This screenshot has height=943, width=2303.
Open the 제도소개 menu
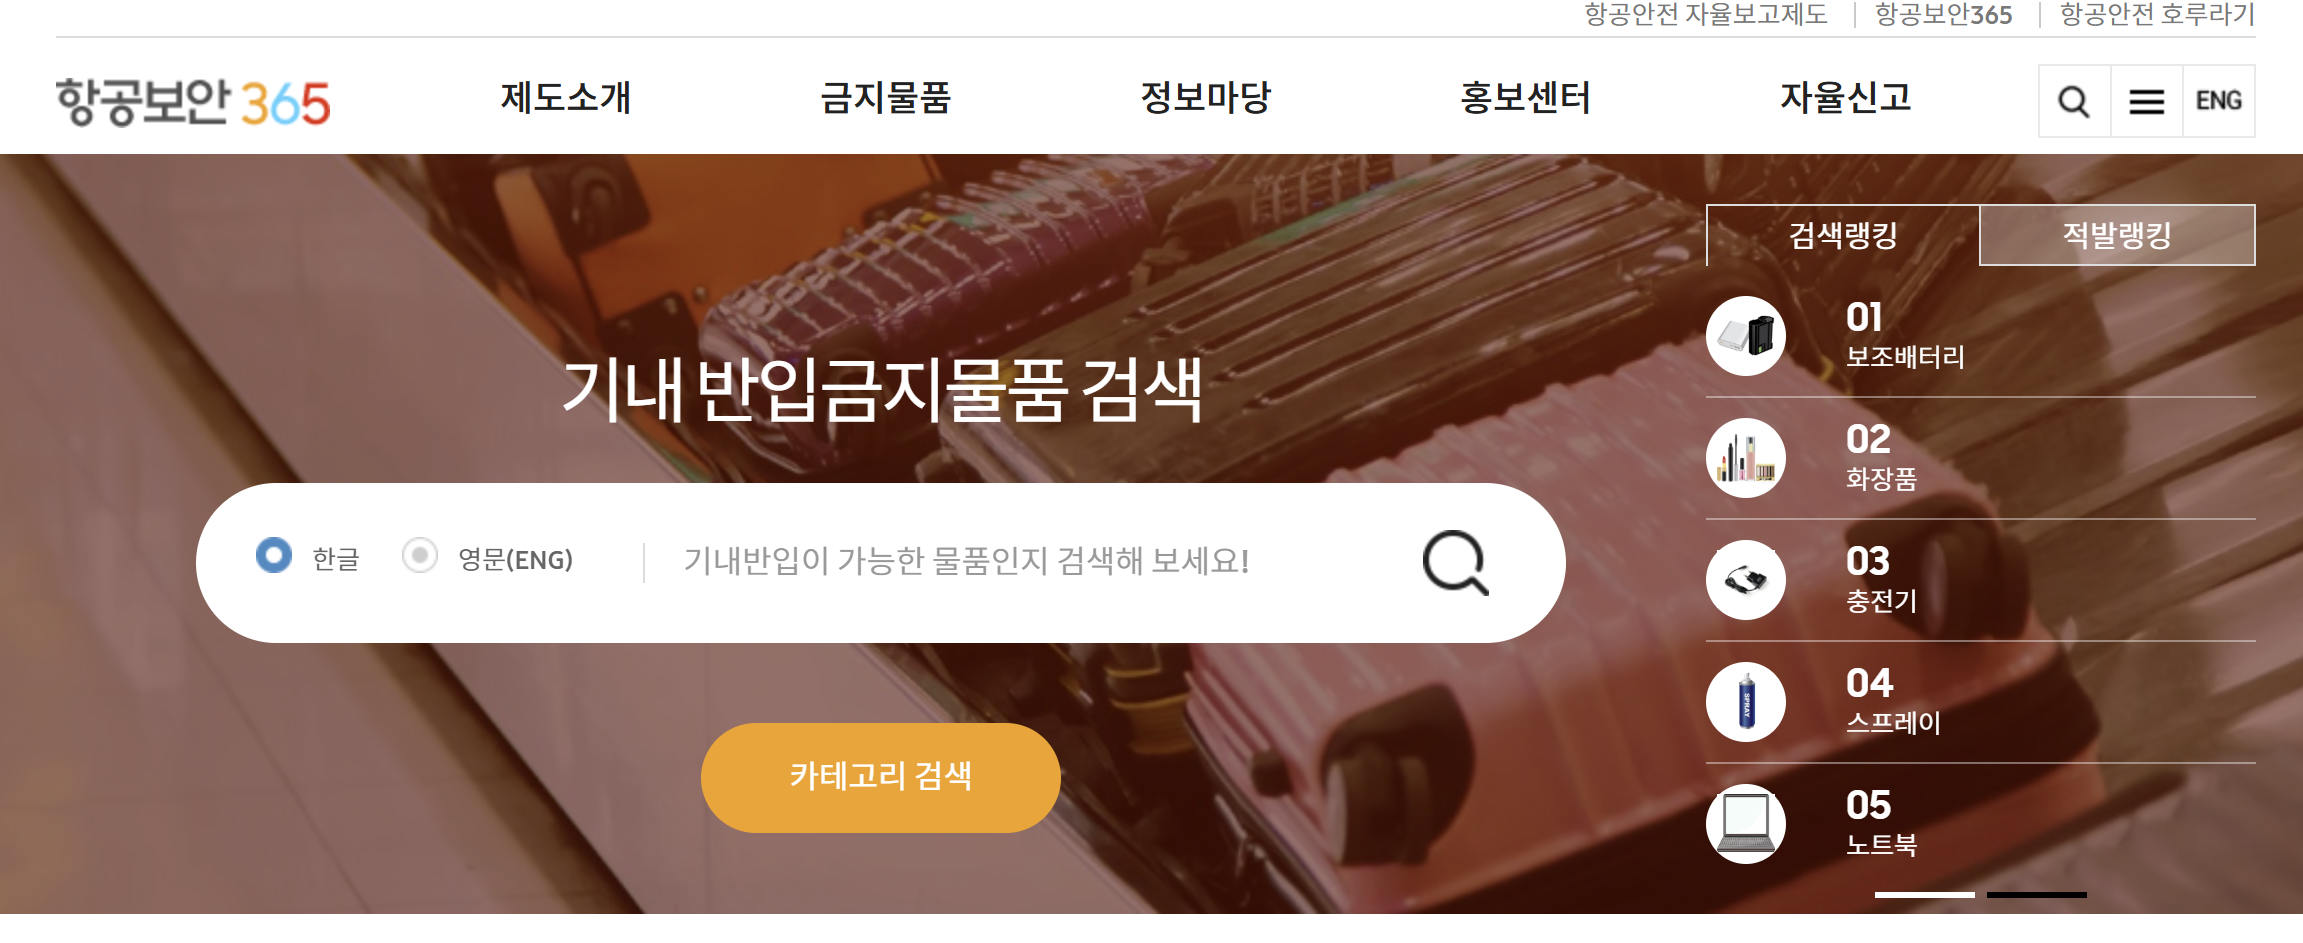(566, 98)
